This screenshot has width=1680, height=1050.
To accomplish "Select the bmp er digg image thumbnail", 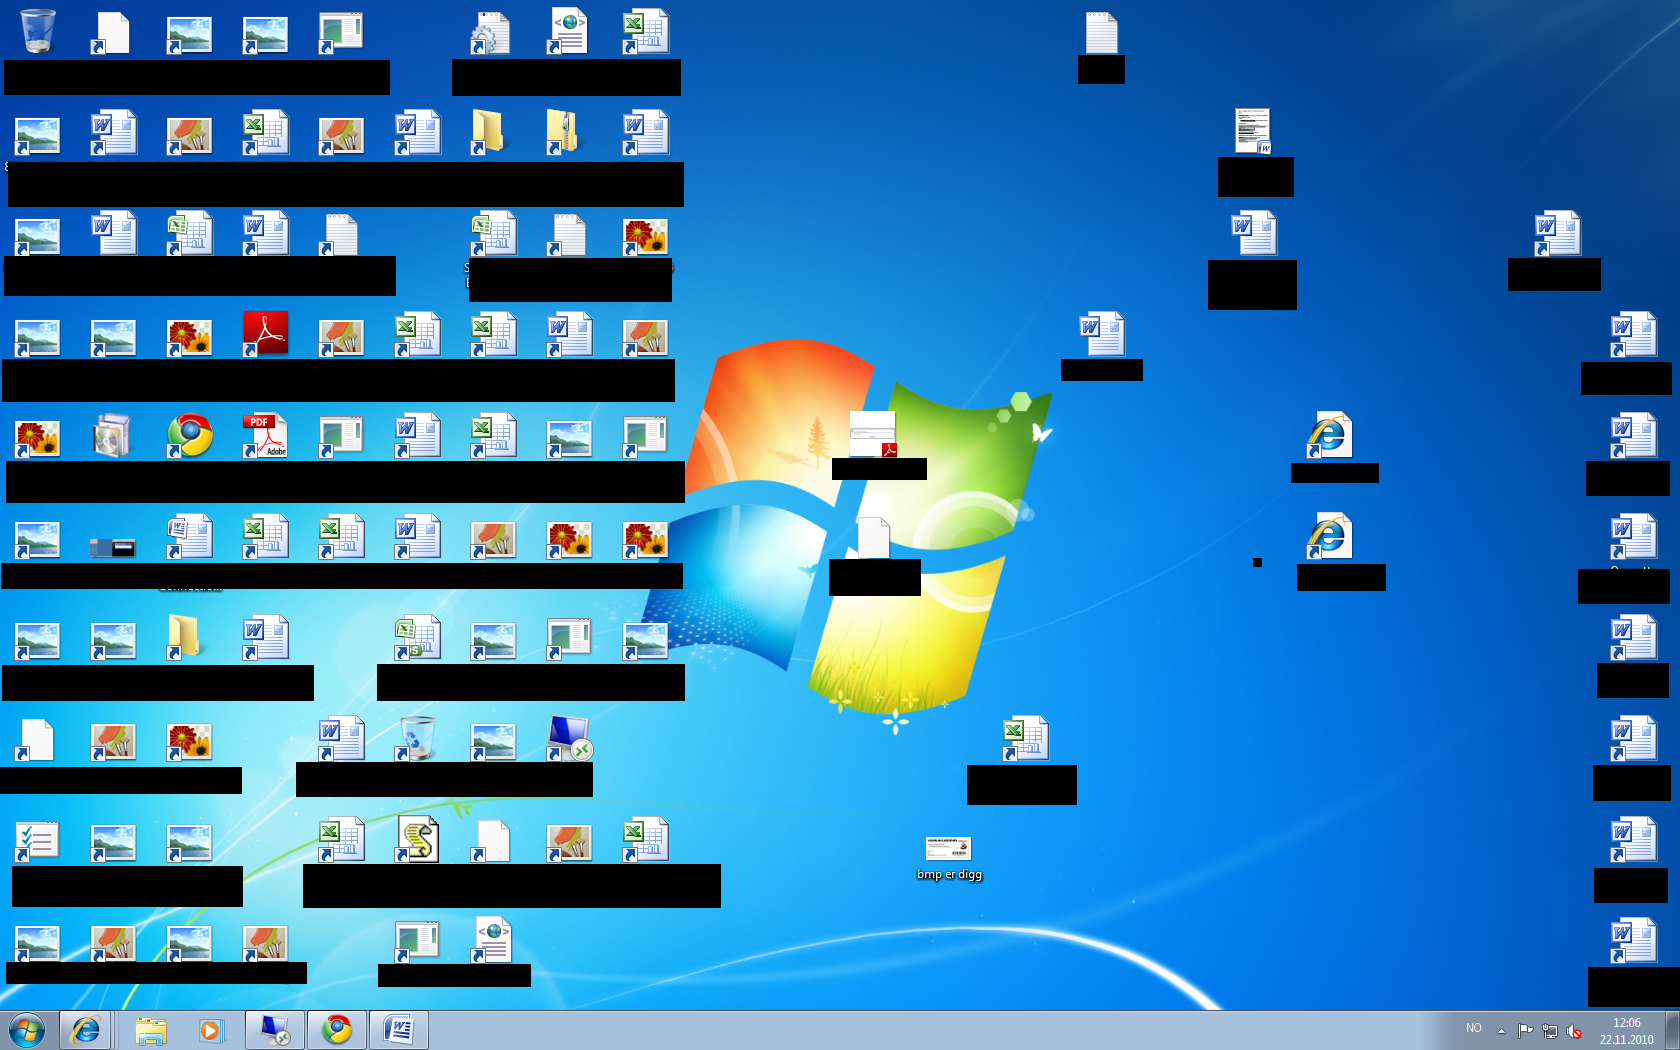I will coord(948,848).
